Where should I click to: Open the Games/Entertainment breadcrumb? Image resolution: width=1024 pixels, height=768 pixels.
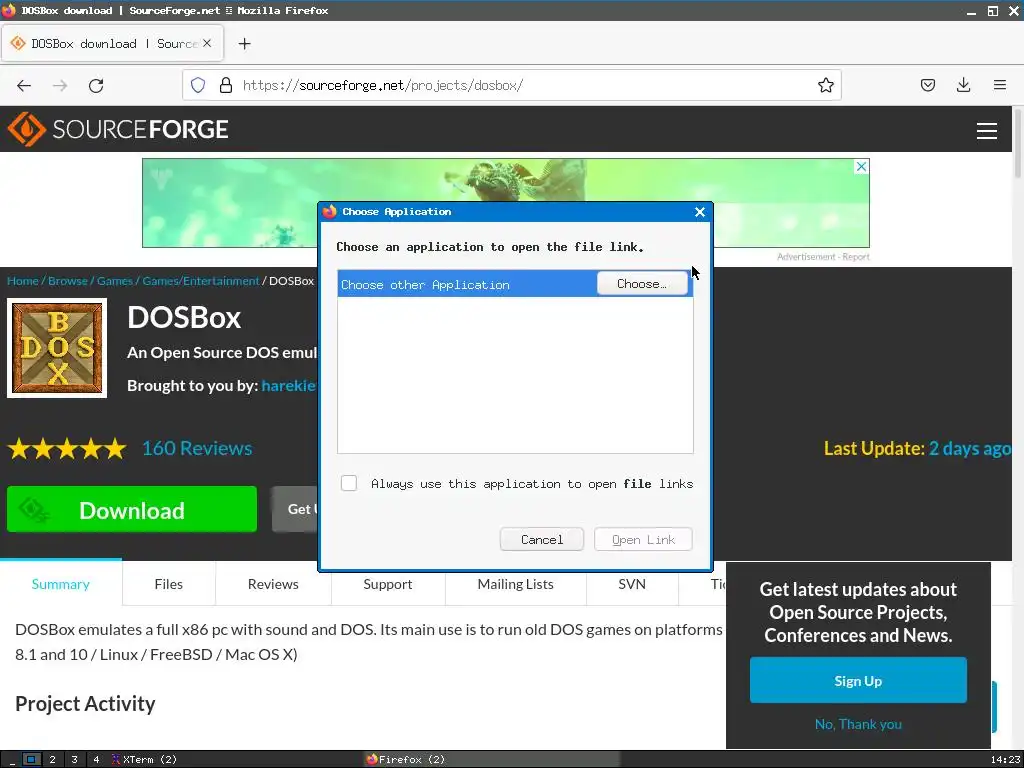tap(201, 281)
